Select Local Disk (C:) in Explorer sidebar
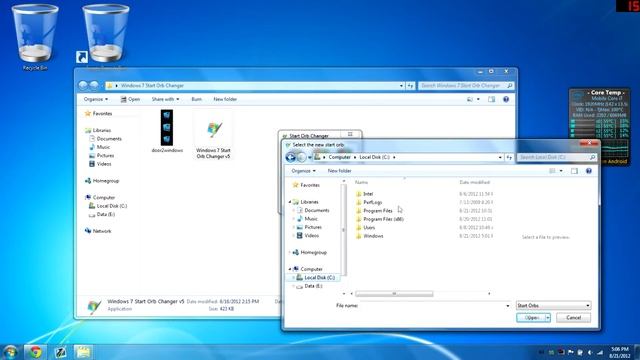This screenshot has height=360, width=640. (108, 206)
